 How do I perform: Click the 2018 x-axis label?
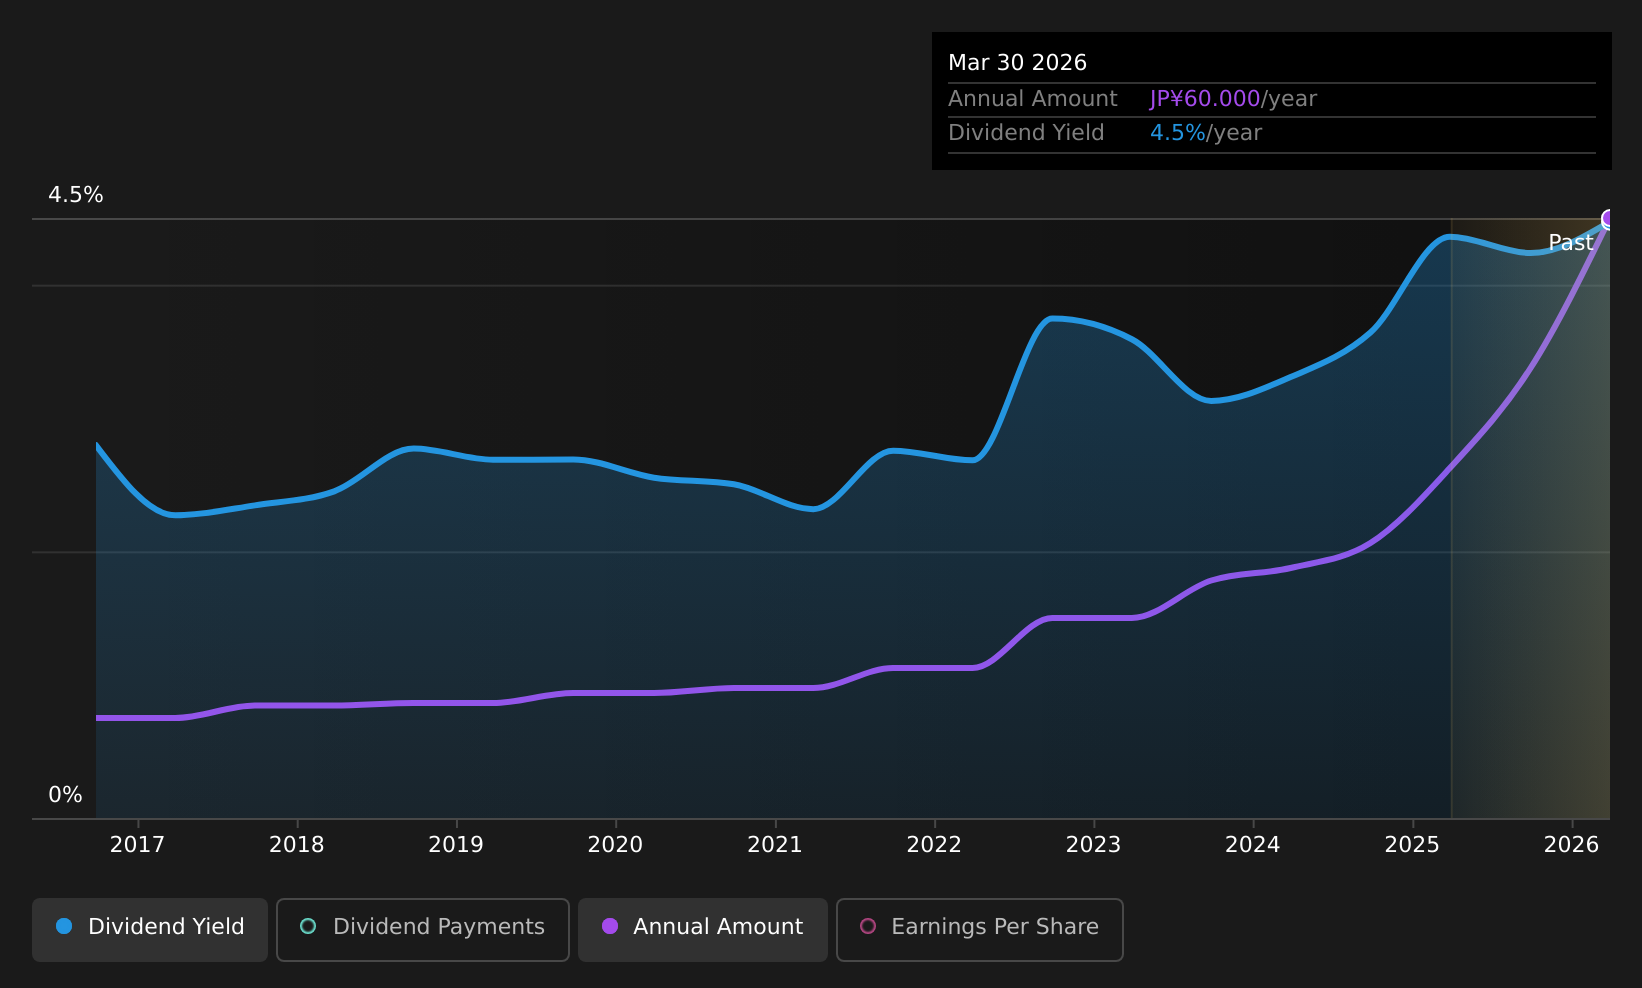(x=297, y=845)
